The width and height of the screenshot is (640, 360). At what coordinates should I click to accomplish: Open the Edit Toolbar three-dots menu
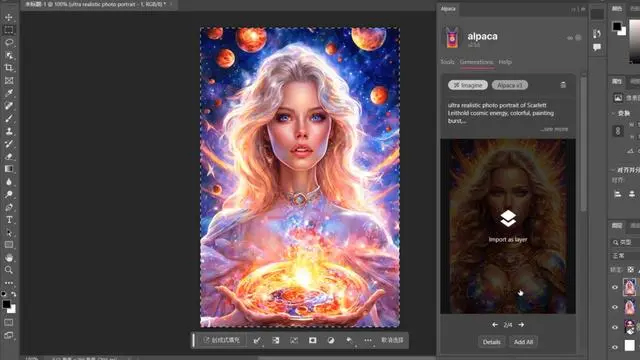click(9, 282)
